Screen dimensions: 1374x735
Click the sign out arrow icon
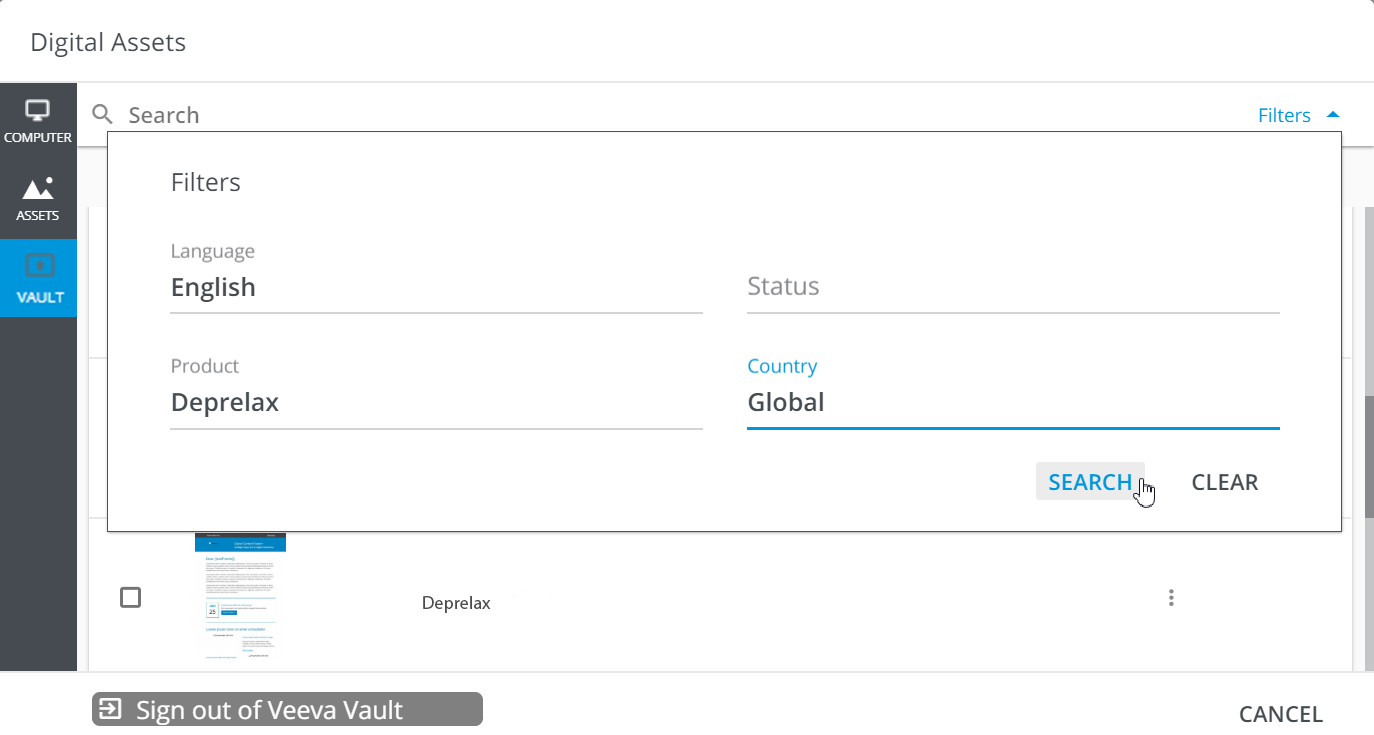click(111, 710)
